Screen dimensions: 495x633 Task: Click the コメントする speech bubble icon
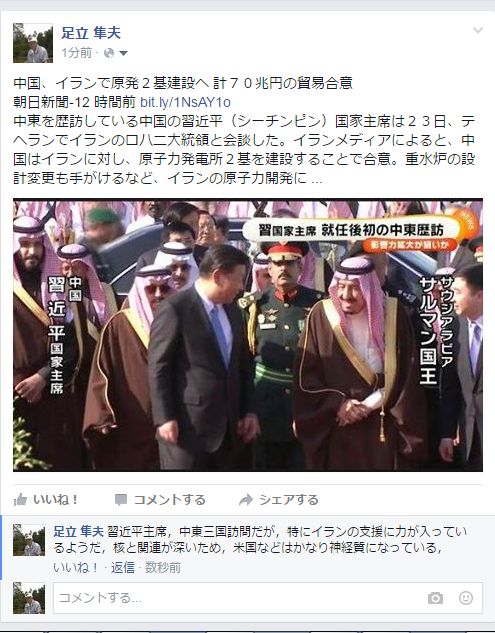[121, 500]
